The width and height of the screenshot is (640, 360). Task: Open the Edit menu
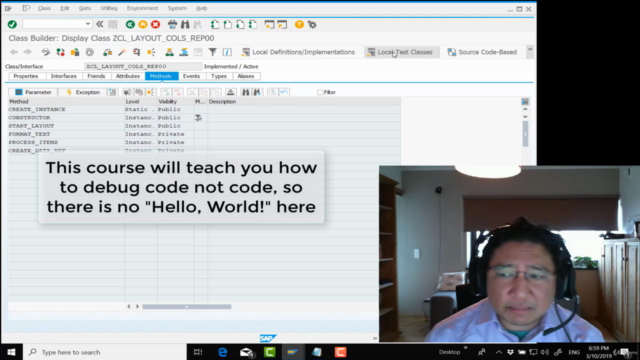coord(64,8)
